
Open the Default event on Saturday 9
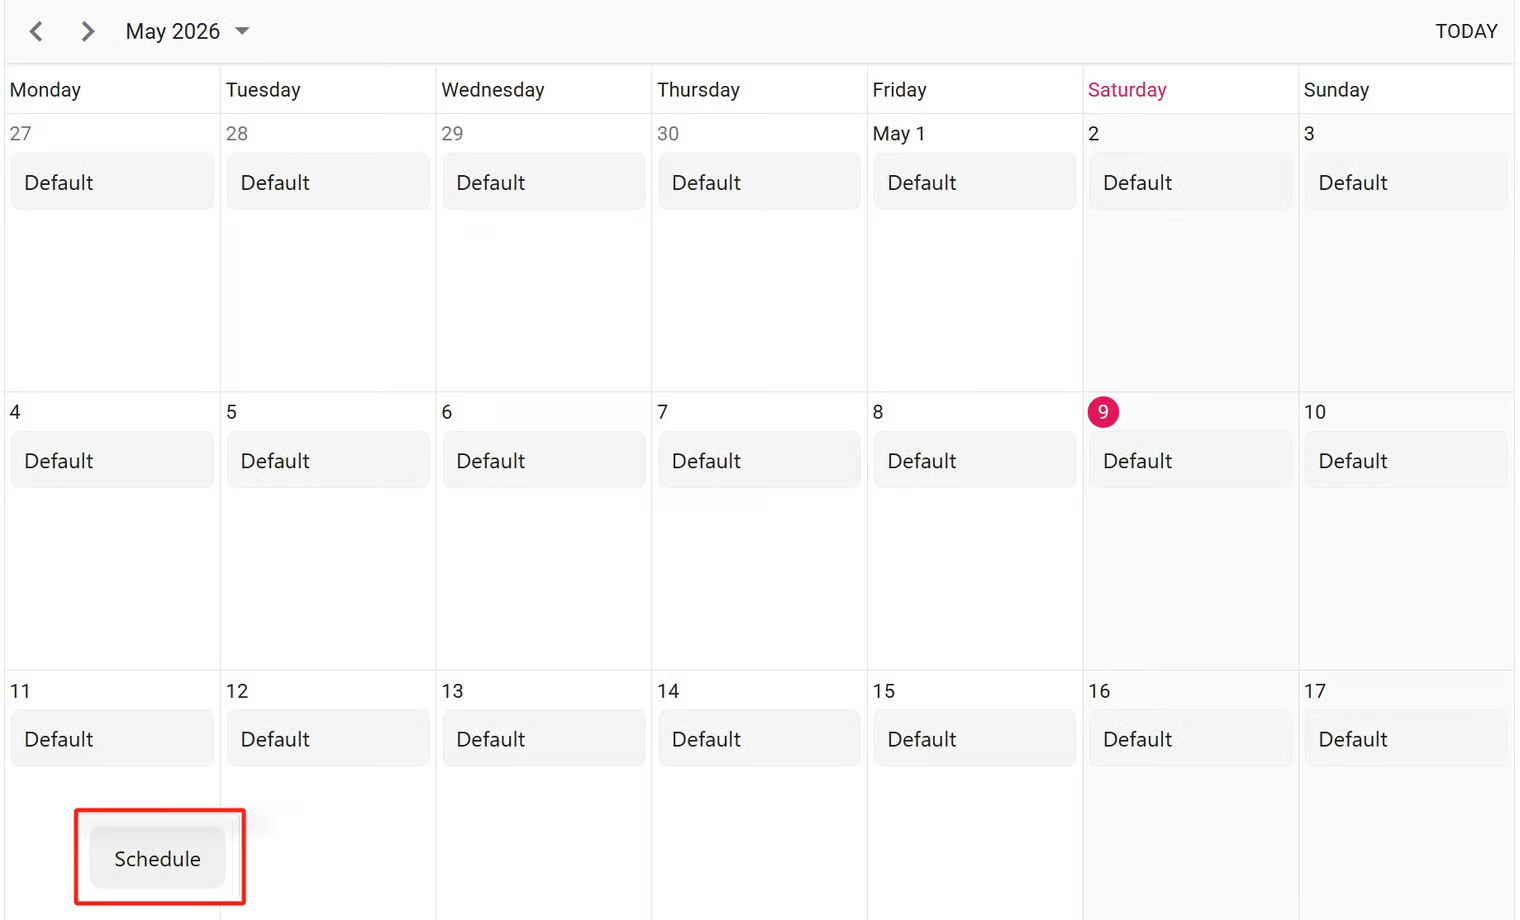click(1190, 461)
